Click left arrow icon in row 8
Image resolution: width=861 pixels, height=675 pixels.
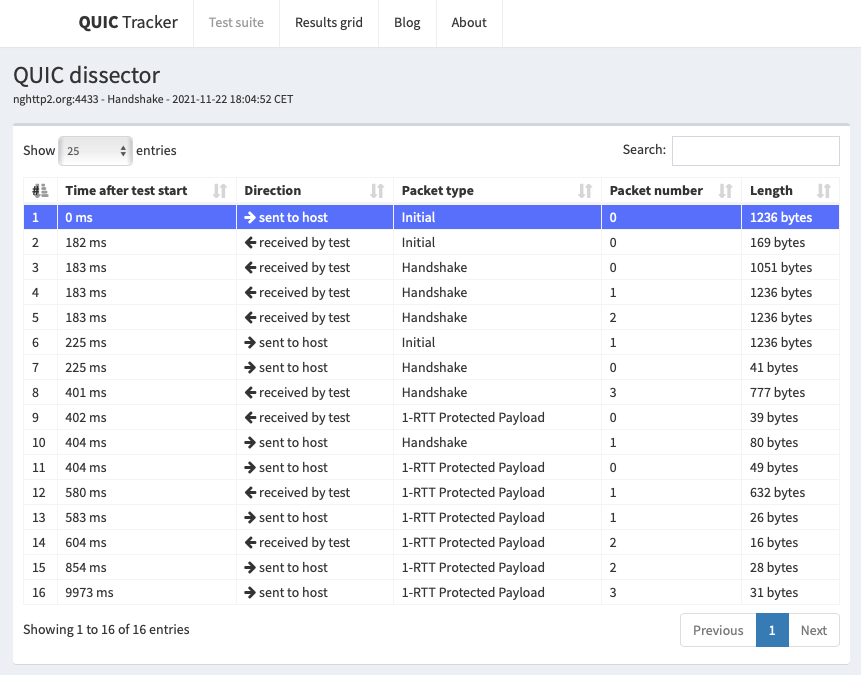click(x=250, y=393)
